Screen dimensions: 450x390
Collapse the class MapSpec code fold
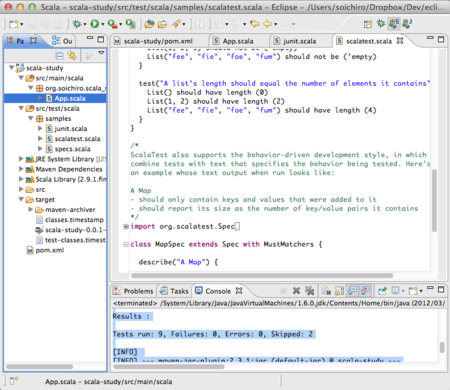coord(126,244)
